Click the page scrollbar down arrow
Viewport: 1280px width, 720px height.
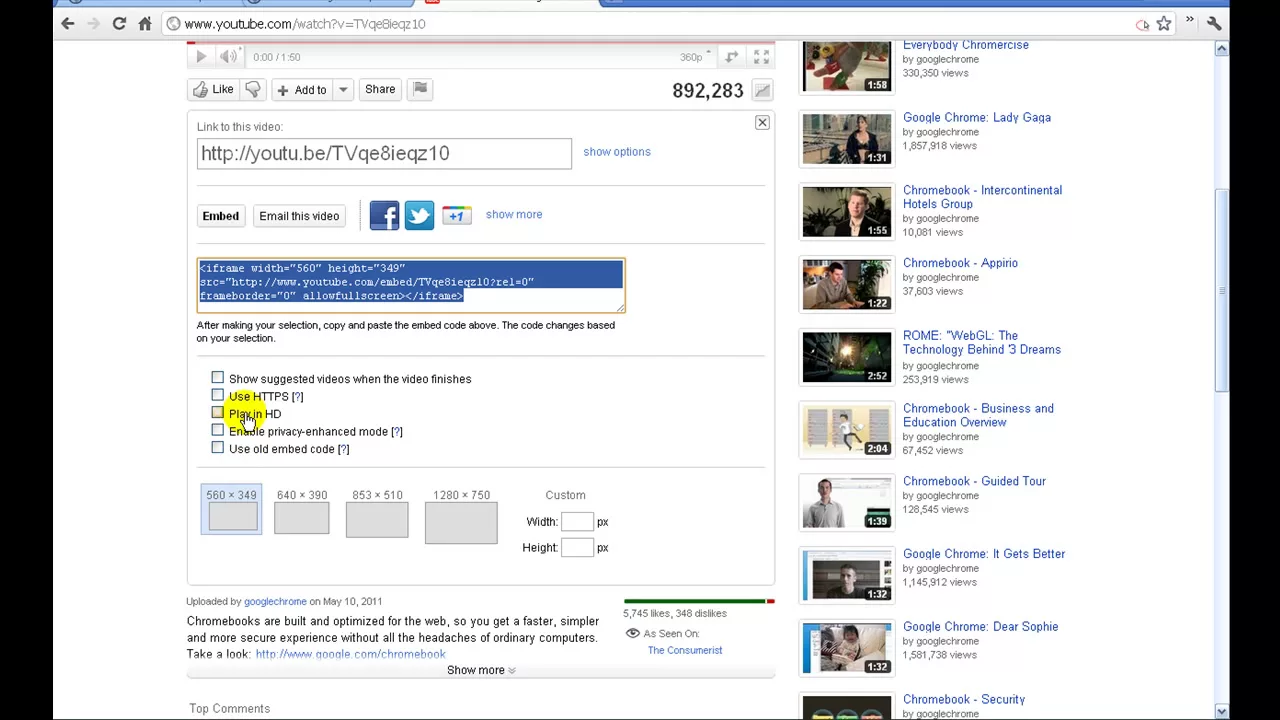click(x=1221, y=711)
